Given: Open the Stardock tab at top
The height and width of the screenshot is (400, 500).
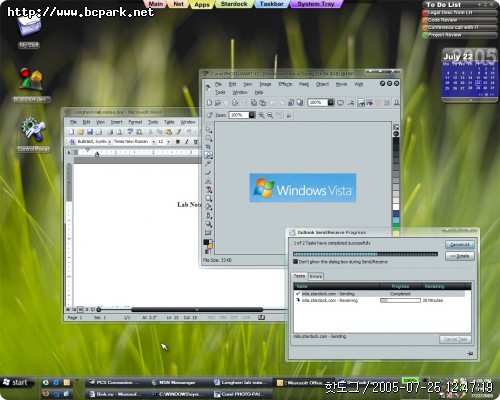Looking at the screenshot, I should [234, 4].
